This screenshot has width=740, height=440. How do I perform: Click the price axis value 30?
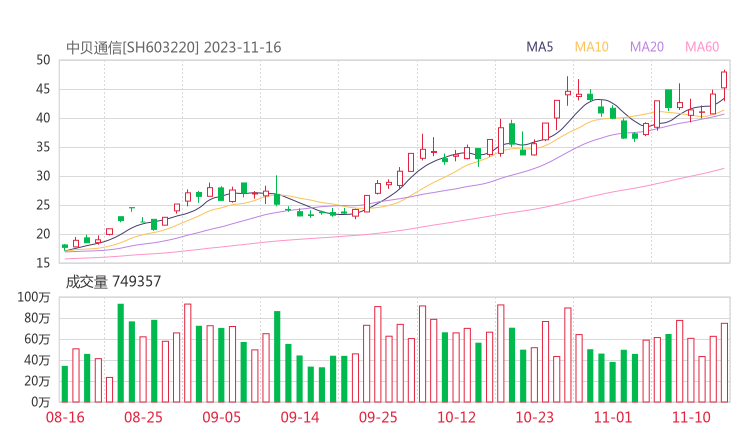[43, 176]
